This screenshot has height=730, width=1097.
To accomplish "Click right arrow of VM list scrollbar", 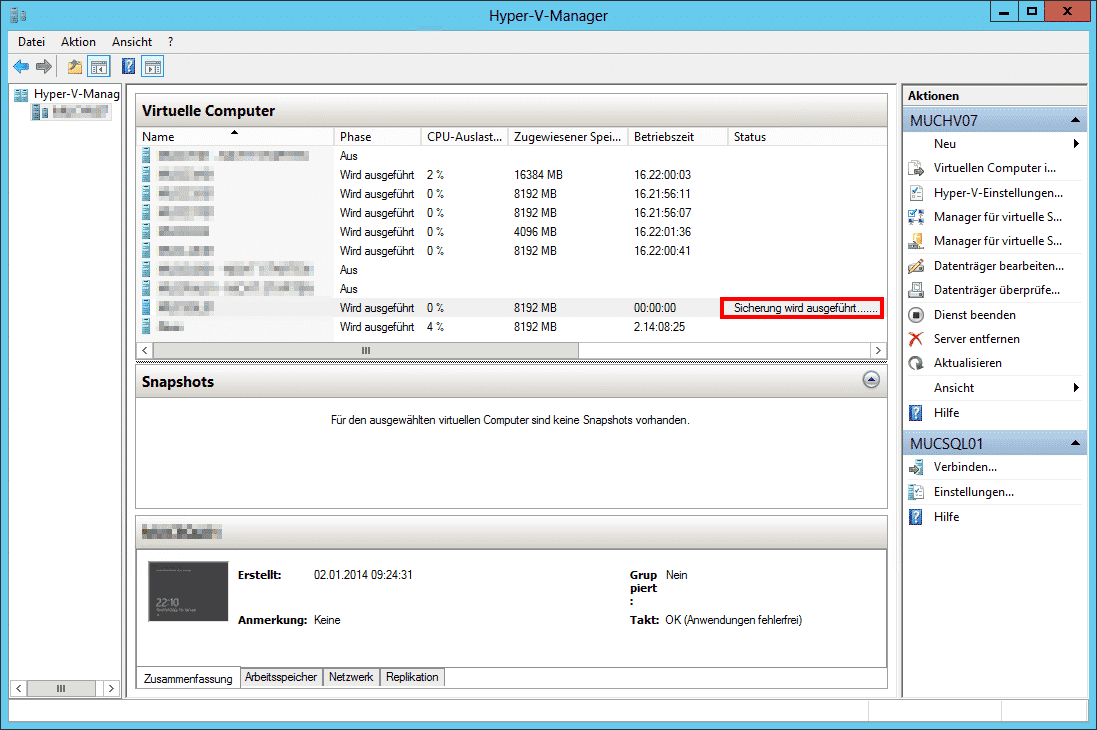I will tap(878, 350).
